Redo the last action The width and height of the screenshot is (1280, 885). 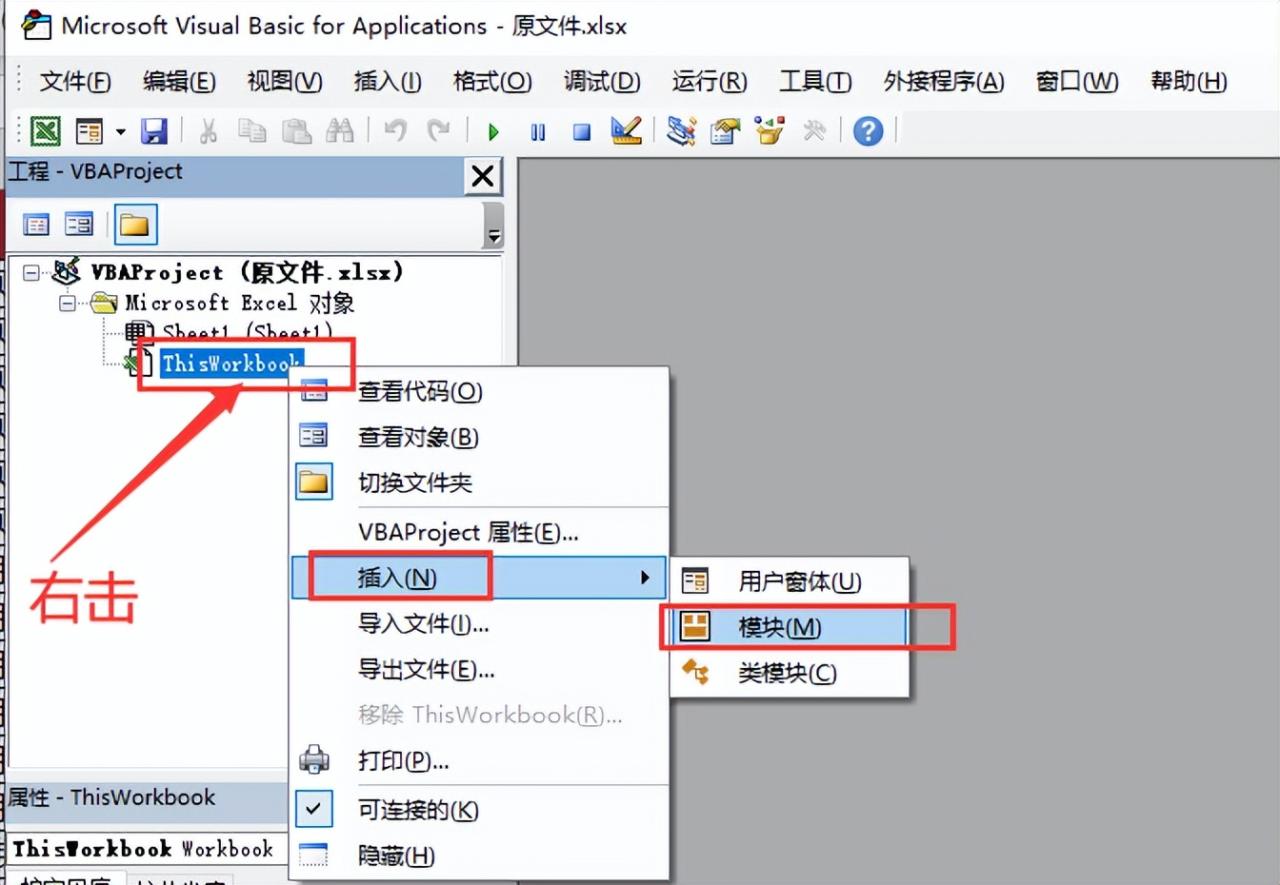tap(438, 131)
